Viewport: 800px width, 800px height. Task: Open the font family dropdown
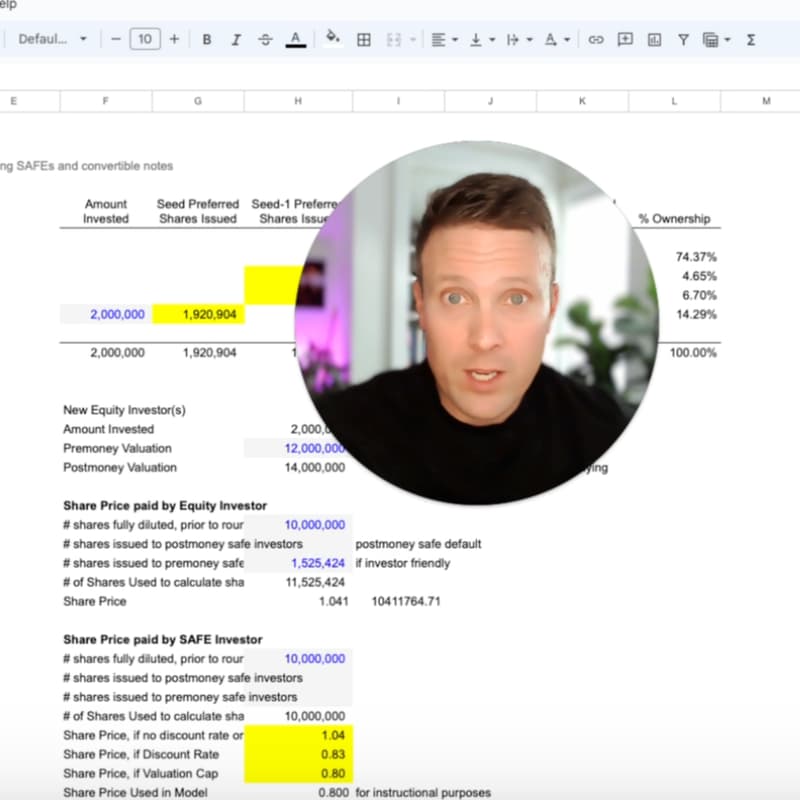click(x=52, y=40)
